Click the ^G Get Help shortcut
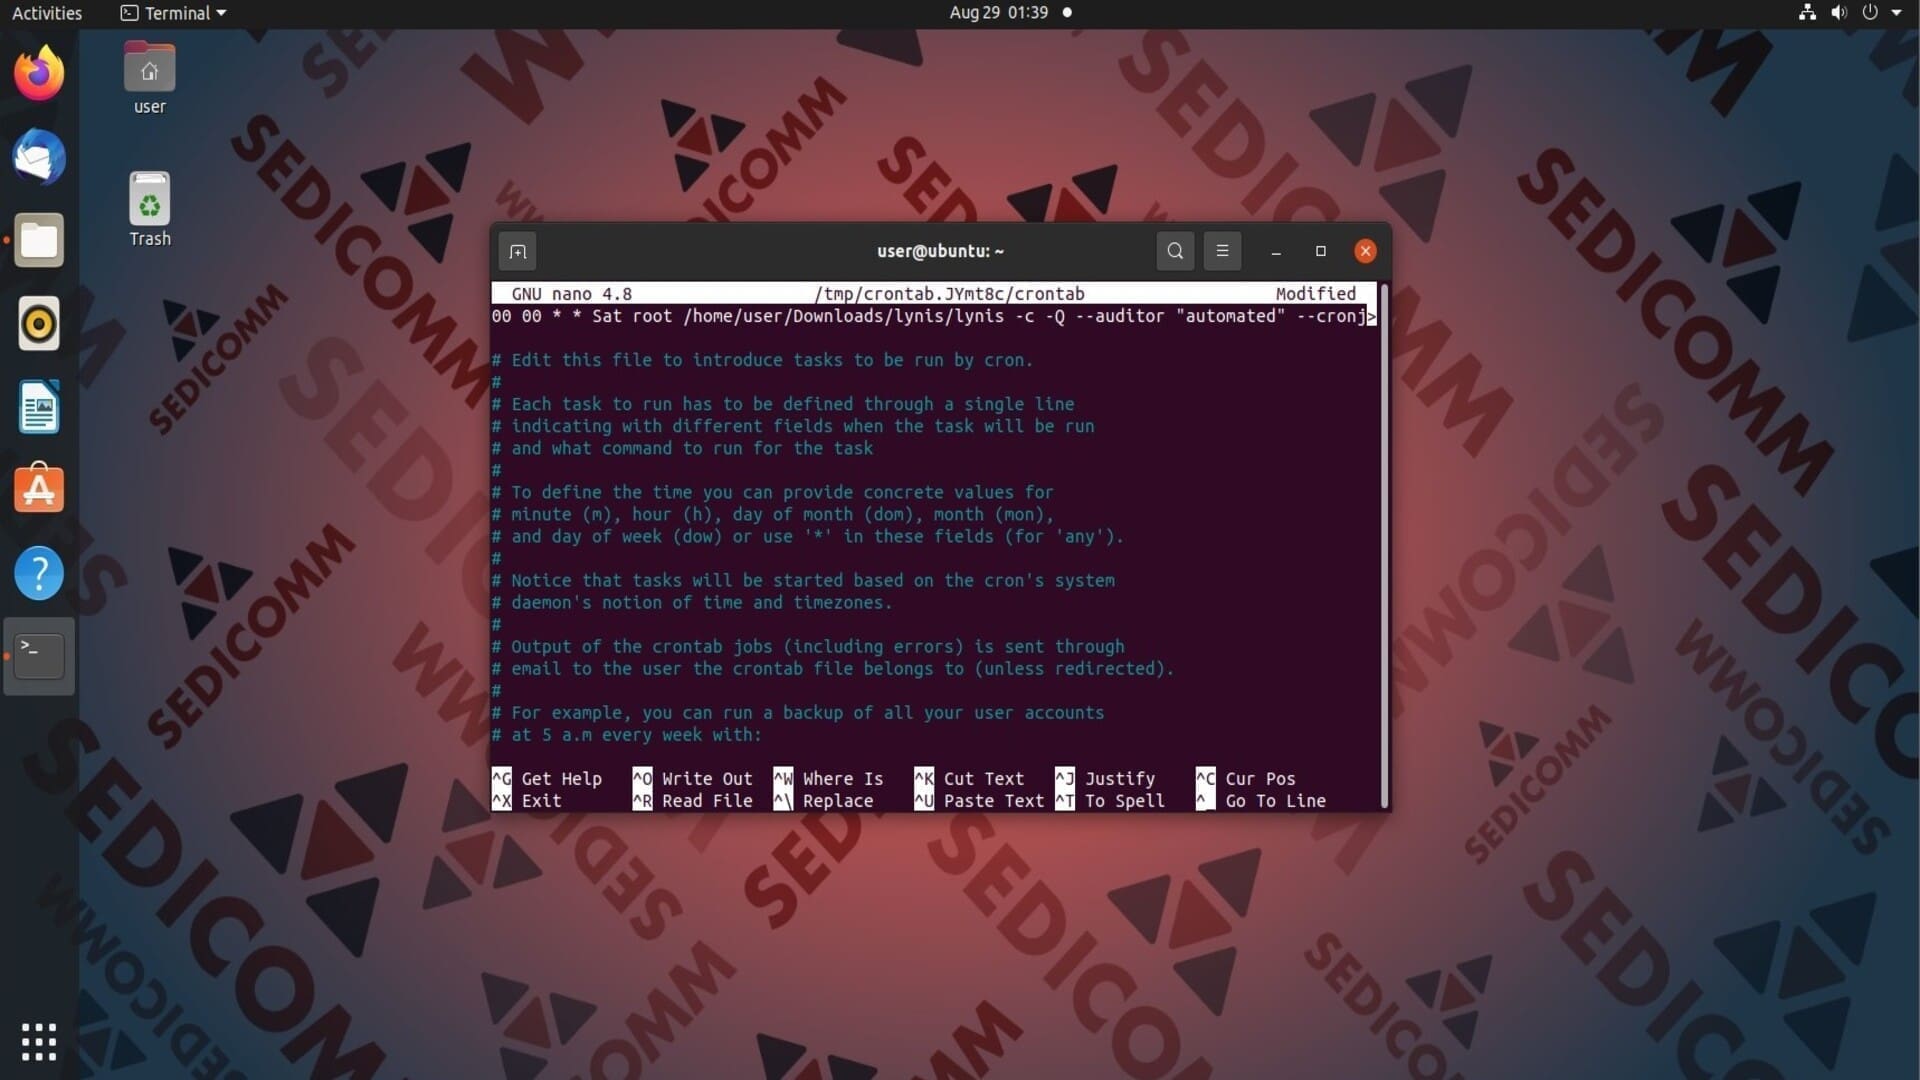Image resolution: width=1920 pixels, height=1080 pixels. coord(547,779)
